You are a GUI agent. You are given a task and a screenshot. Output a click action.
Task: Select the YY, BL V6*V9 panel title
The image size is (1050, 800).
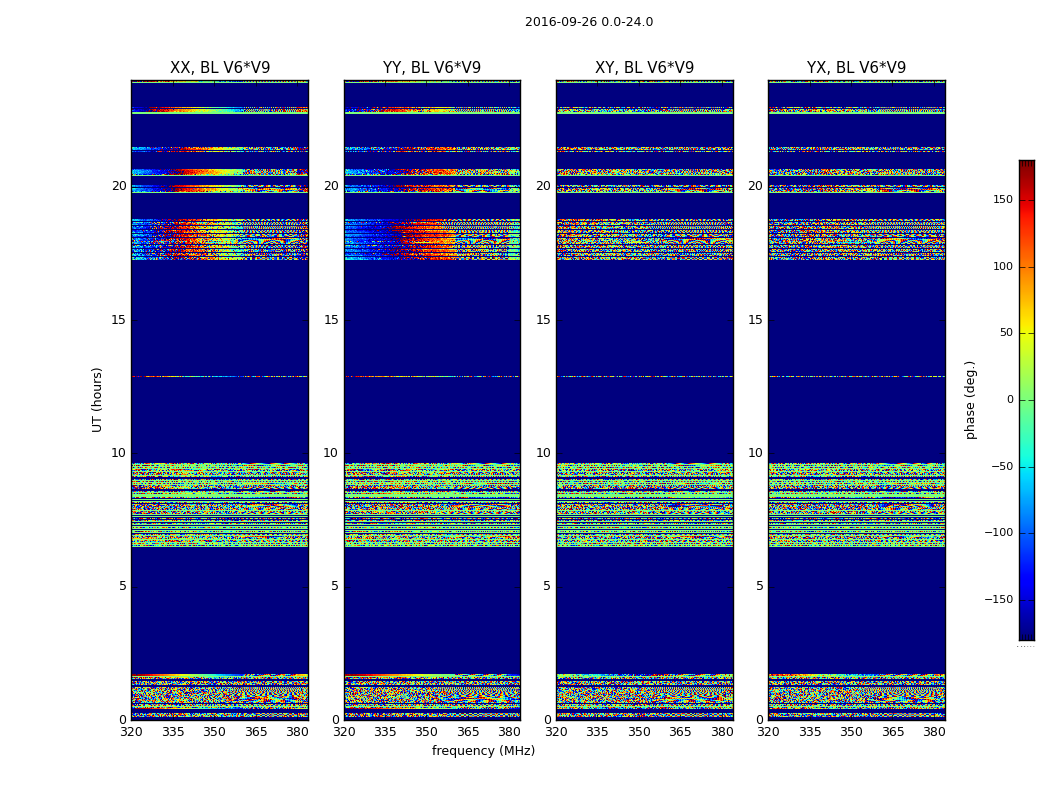(x=432, y=68)
